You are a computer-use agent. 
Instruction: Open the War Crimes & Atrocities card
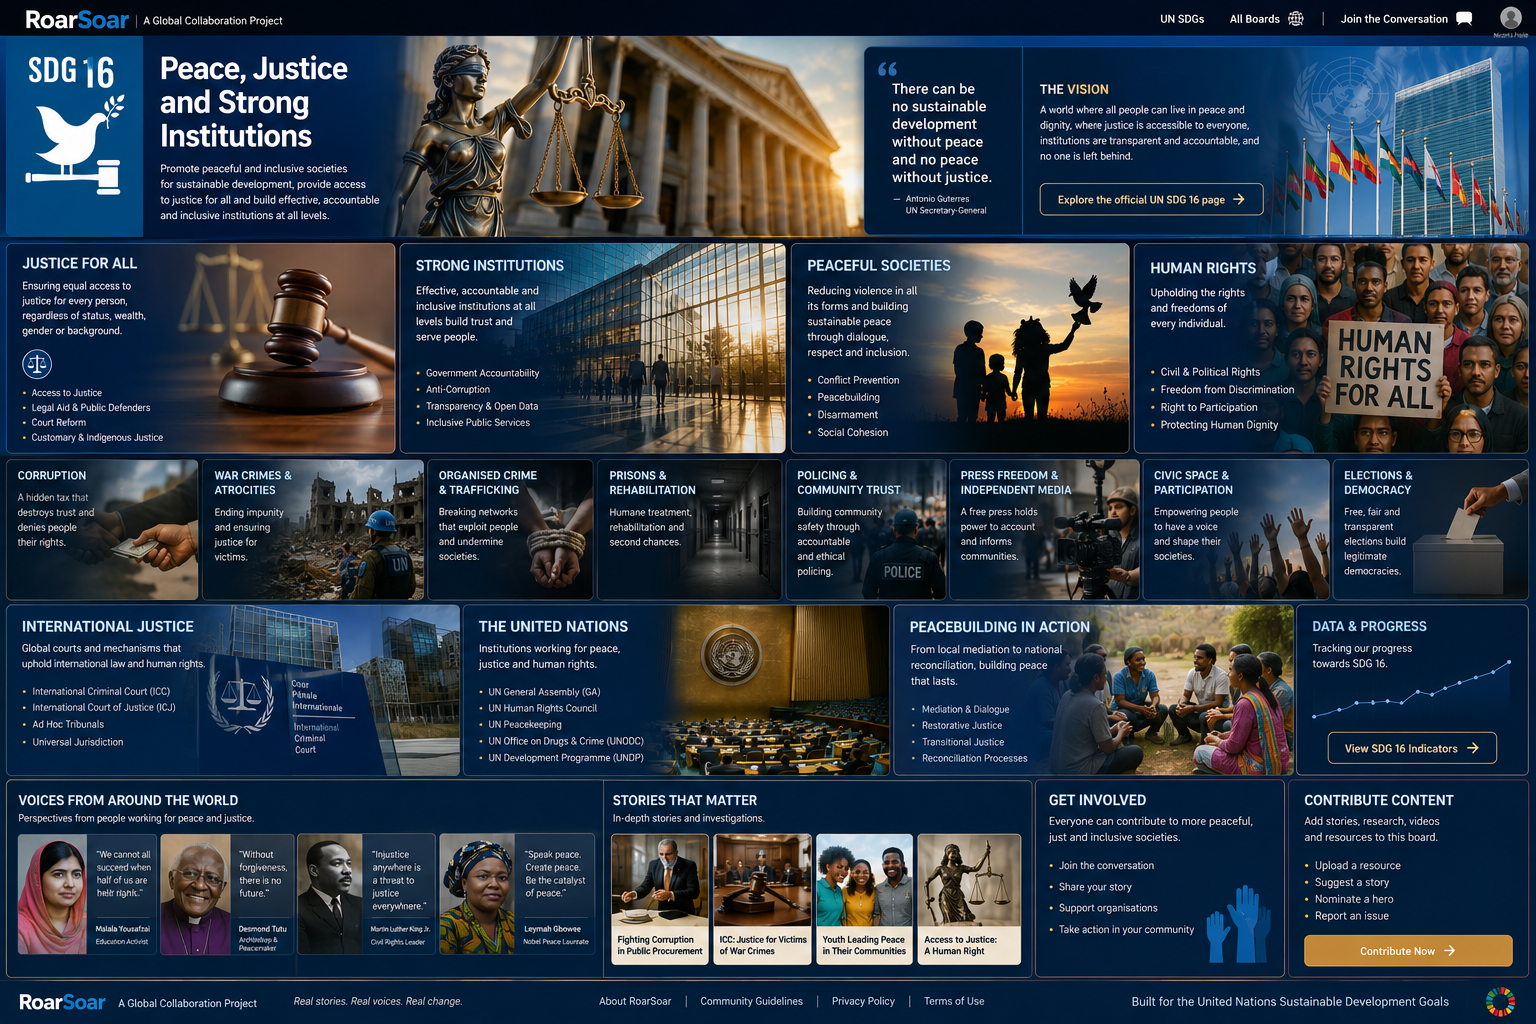313,530
